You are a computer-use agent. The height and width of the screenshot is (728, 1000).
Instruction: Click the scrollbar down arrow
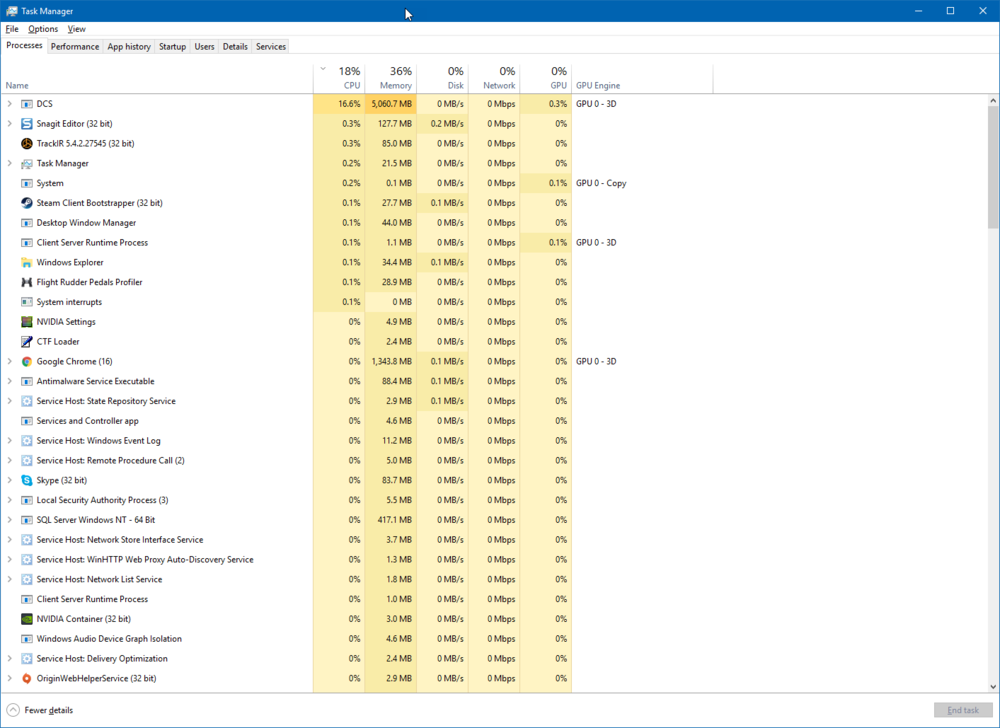click(x=993, y=687)
